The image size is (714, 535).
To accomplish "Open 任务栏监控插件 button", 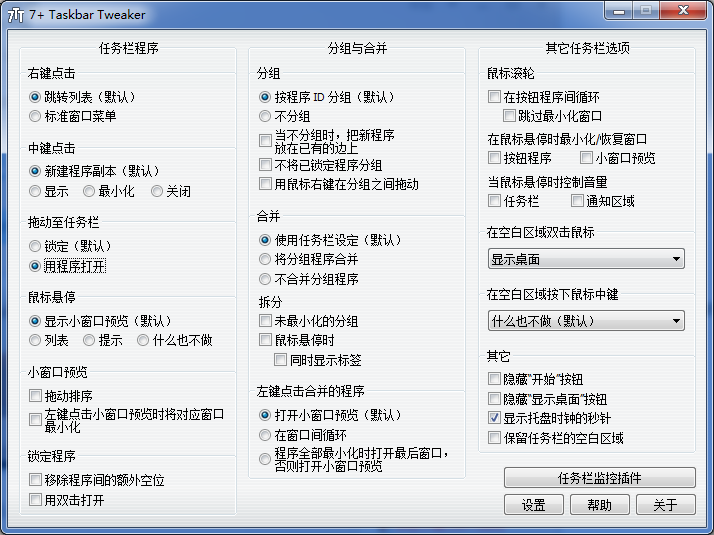I will [x=600, y=478].
